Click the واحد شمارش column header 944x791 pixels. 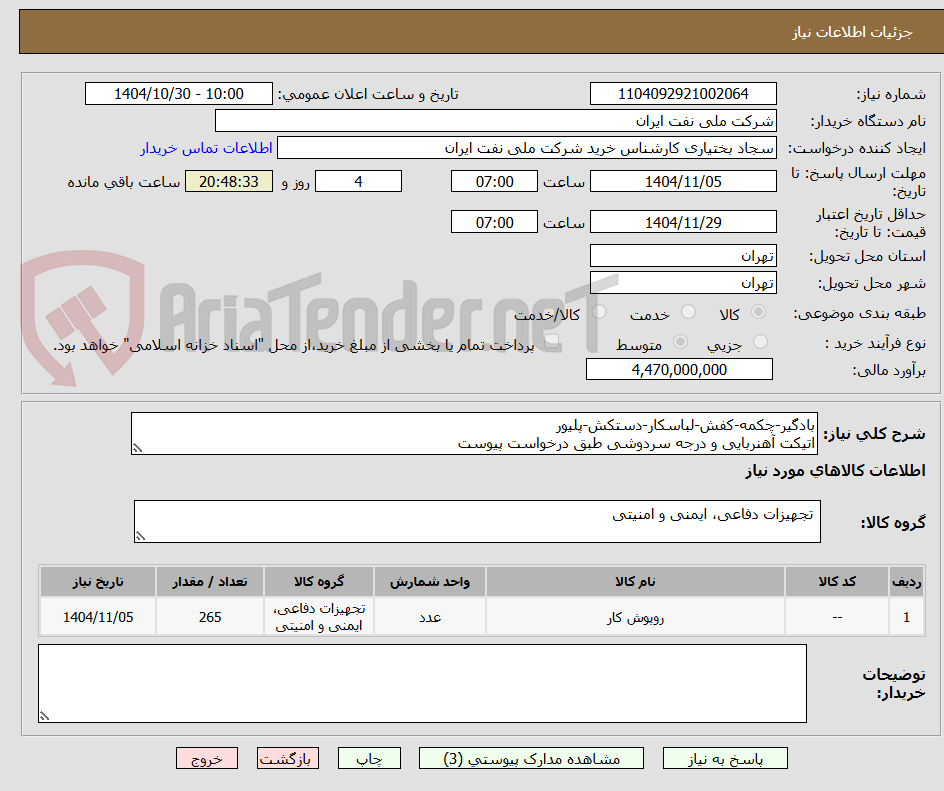click(430, 582)
